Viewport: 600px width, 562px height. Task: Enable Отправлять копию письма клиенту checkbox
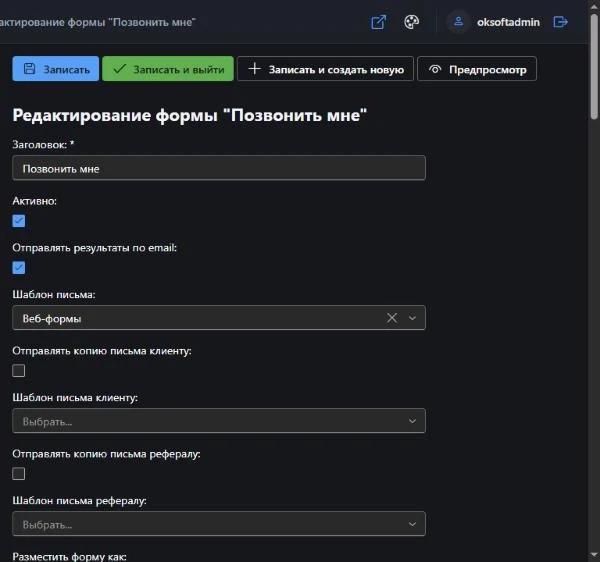coord(19,370)
